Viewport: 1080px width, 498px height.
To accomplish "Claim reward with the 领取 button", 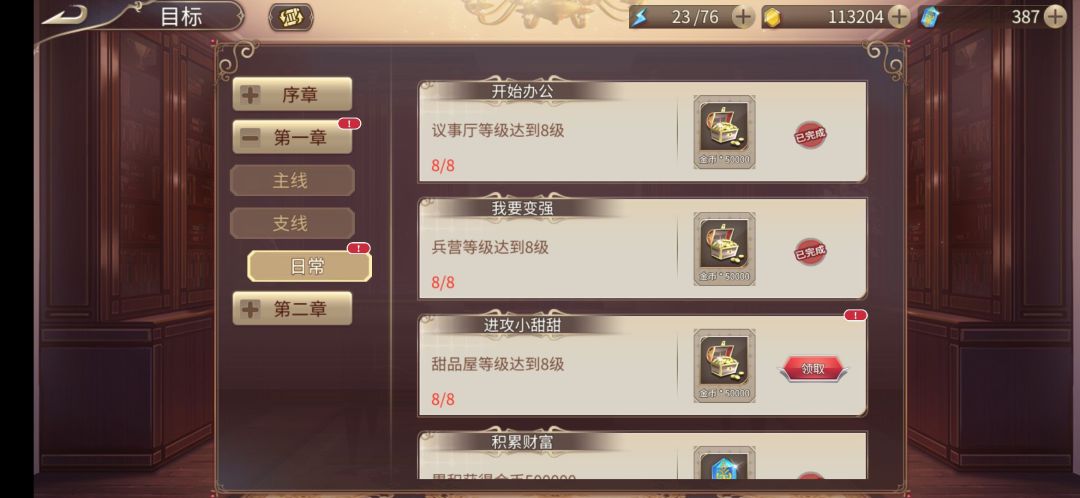I will (x=813, y=369).
